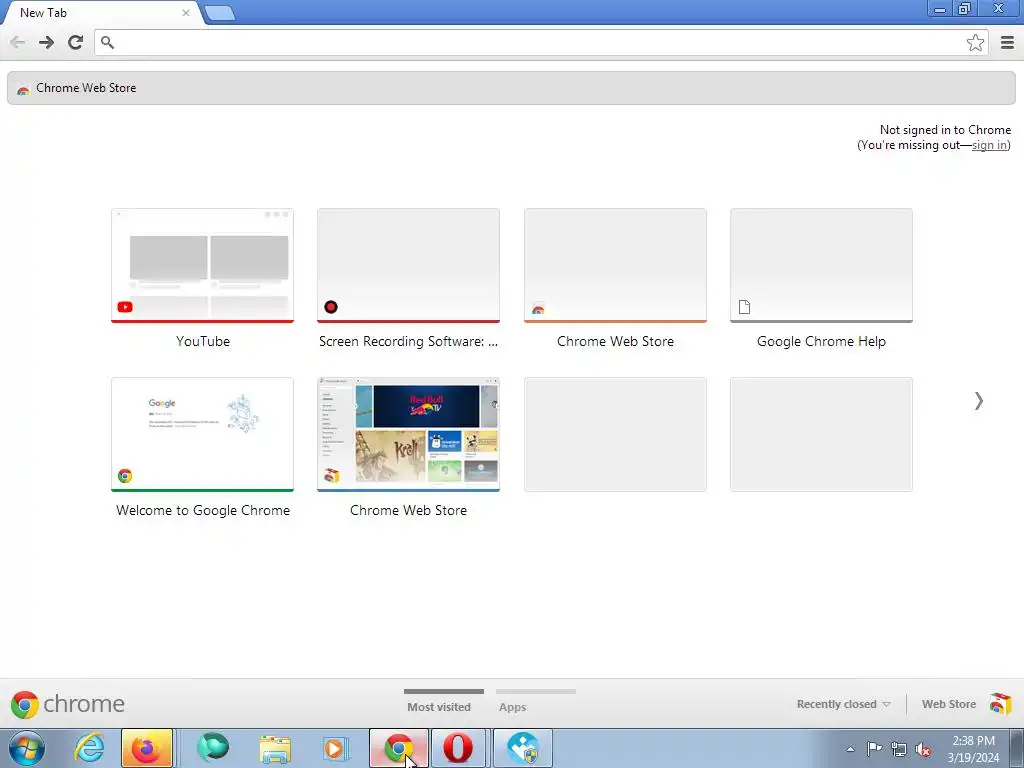
Task: Click the sign in link
Action: [989, 145]
